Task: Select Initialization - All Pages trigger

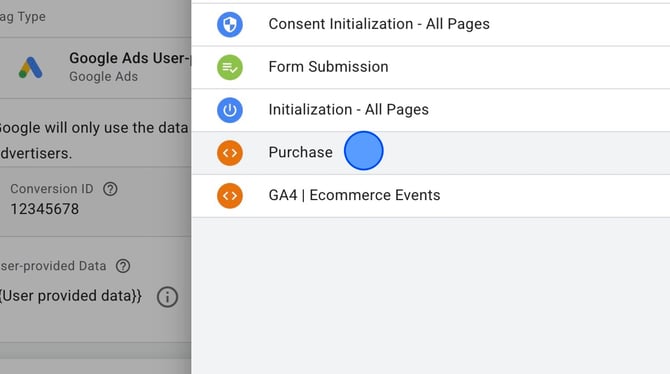Action: [431, 110]
